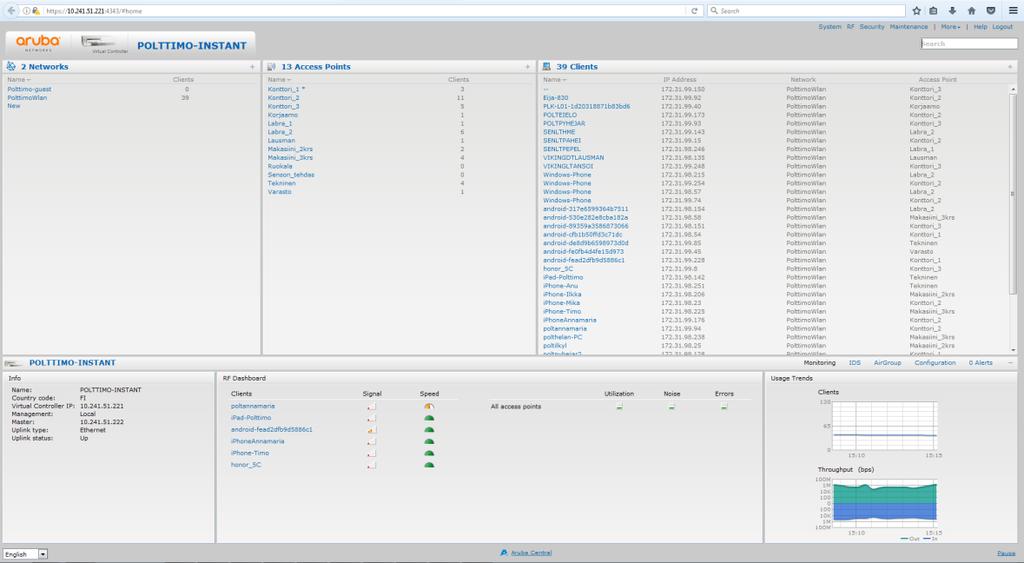Click the signal icon for honor_5C
Image resolution: width=1024 pixels, height=563 pixels.
(372, 465)
